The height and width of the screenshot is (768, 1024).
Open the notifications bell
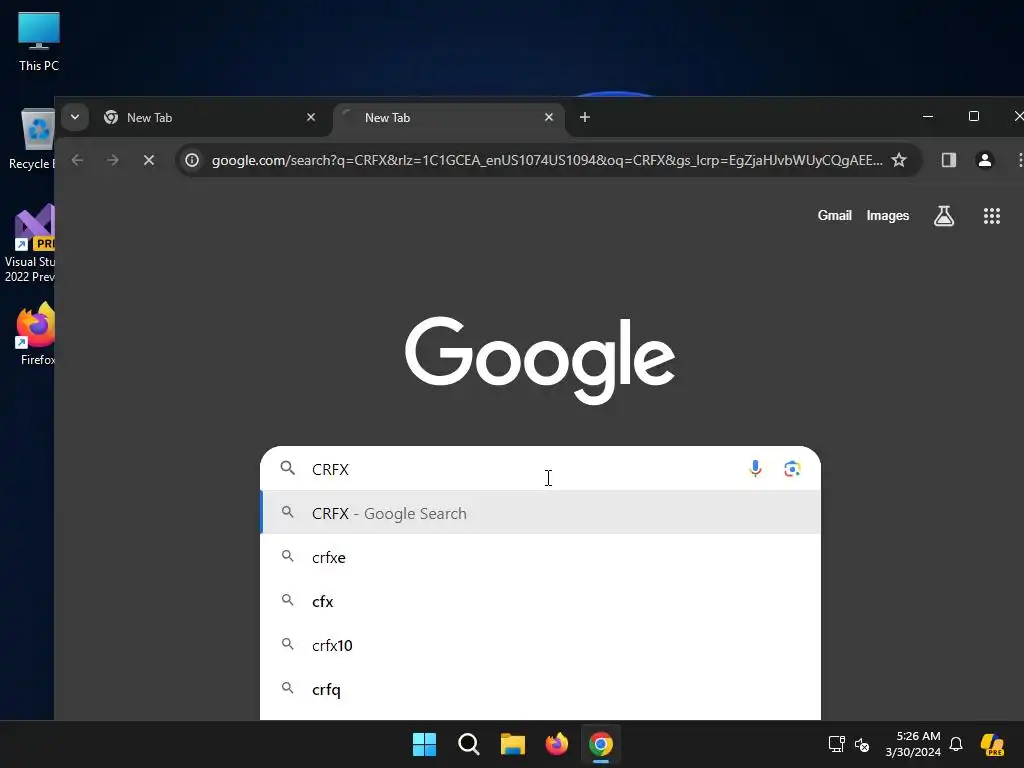(x=956, y=744)
